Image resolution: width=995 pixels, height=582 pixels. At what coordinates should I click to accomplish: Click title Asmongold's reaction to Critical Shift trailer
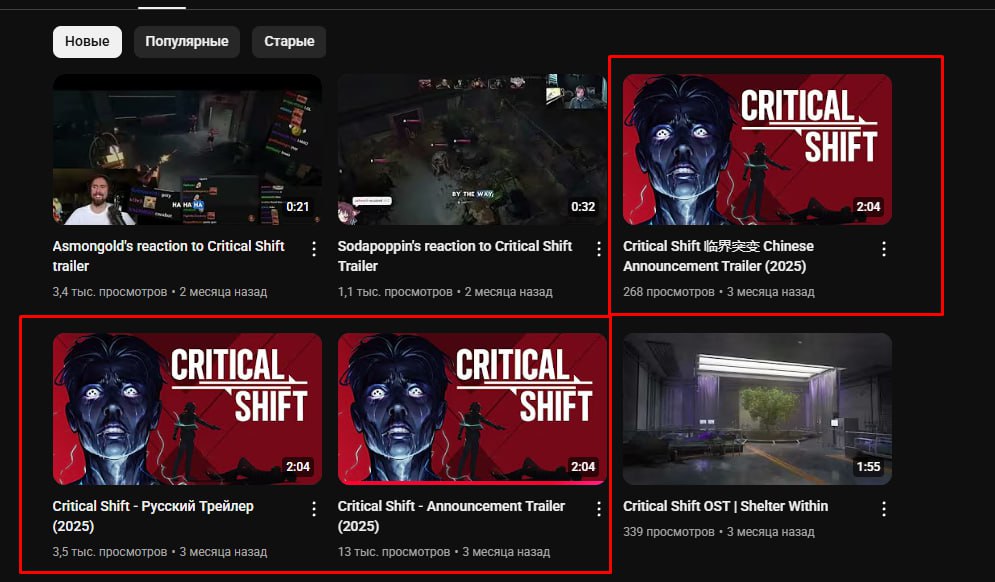click(168, 256)
